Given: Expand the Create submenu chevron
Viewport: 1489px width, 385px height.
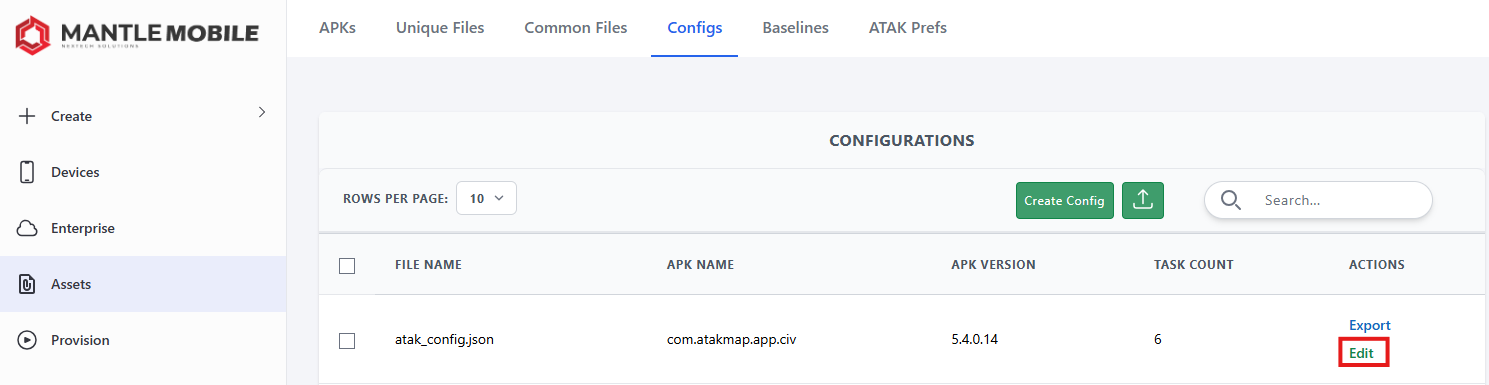Looking at the screenshot, I should (262, 112).
